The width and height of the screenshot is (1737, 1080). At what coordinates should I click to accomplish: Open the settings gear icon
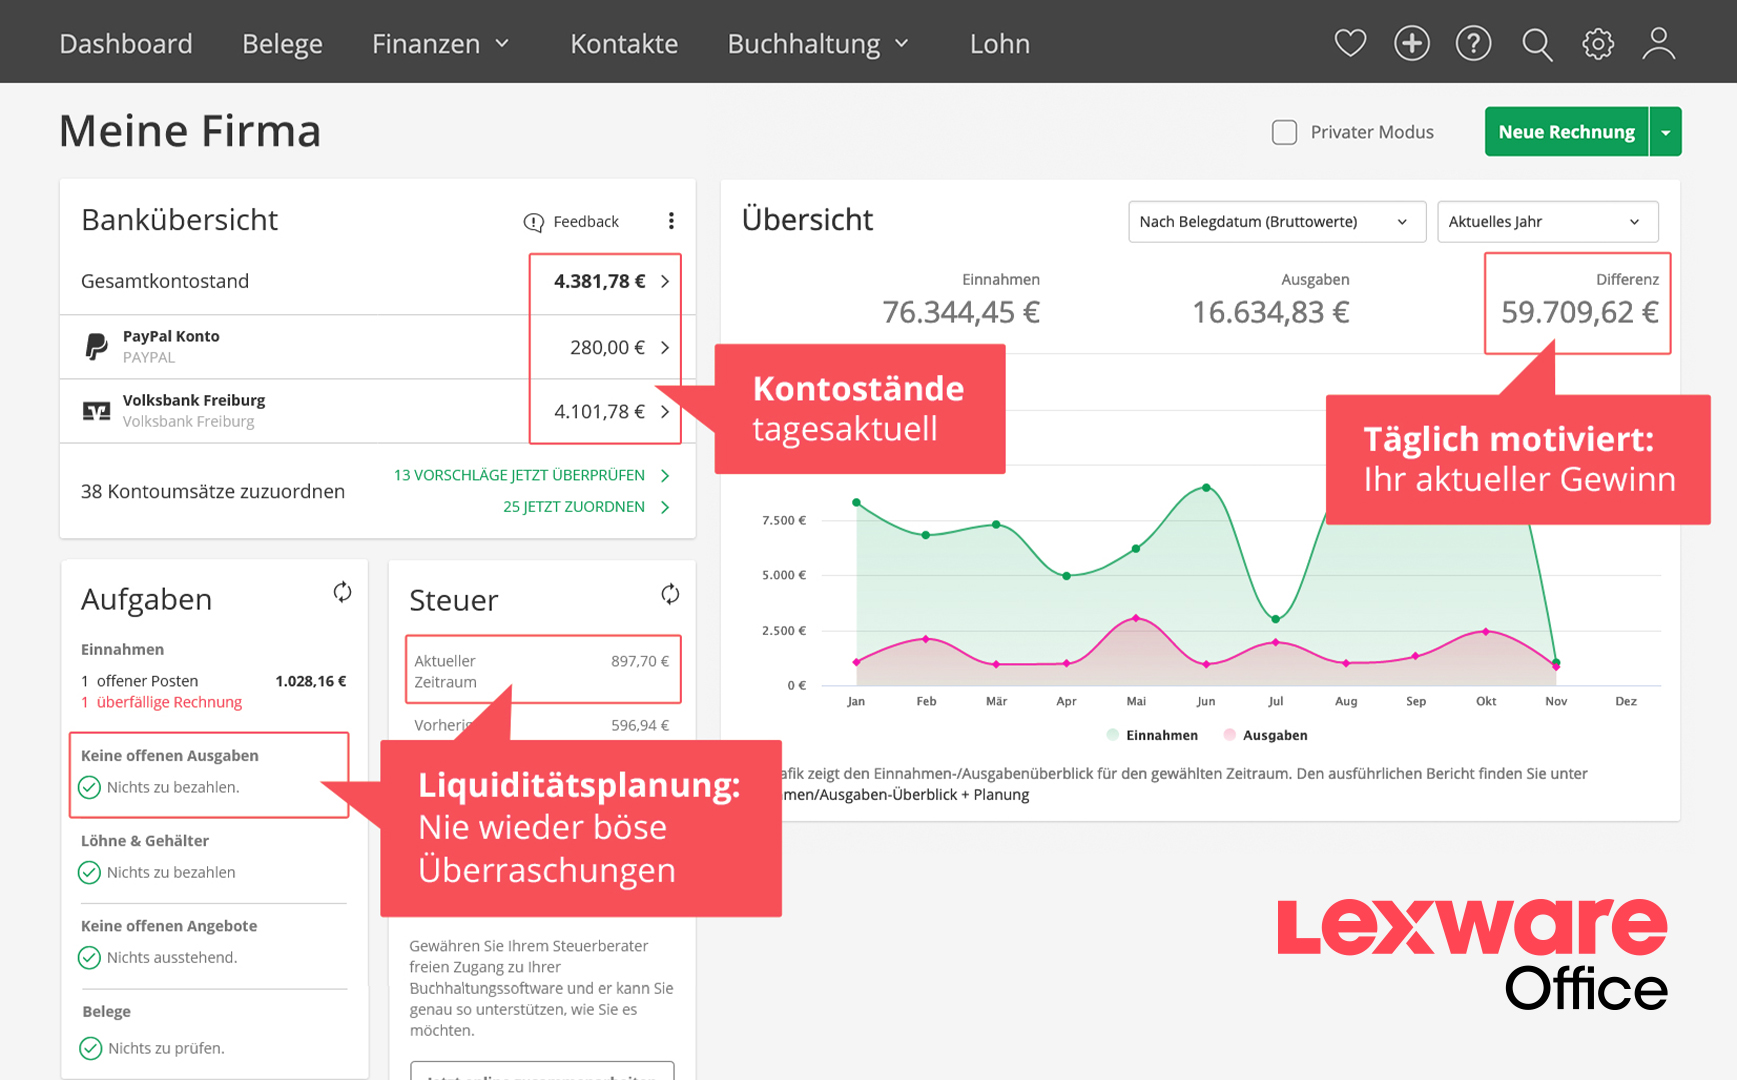1597,43
